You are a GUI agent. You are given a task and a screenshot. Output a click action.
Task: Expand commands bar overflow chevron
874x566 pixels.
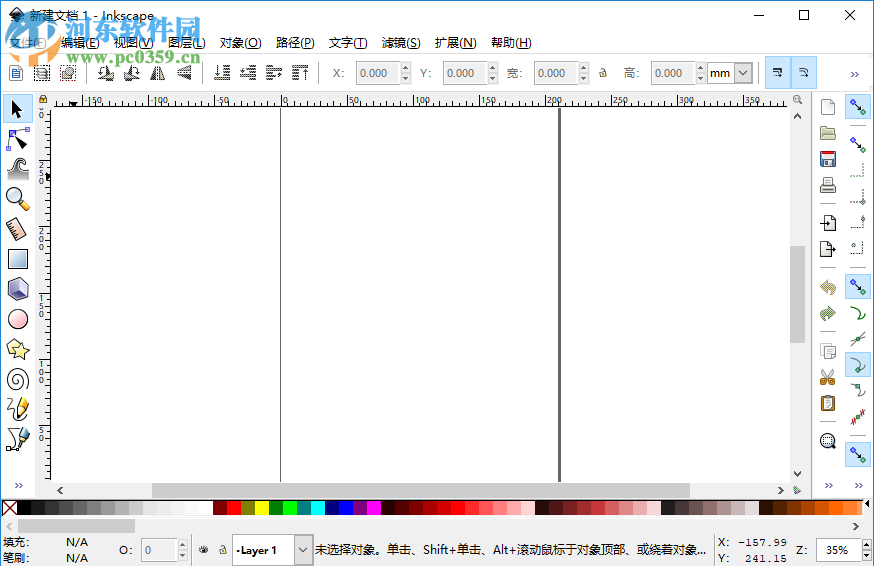pyautogui.click(x=829, y=485)
